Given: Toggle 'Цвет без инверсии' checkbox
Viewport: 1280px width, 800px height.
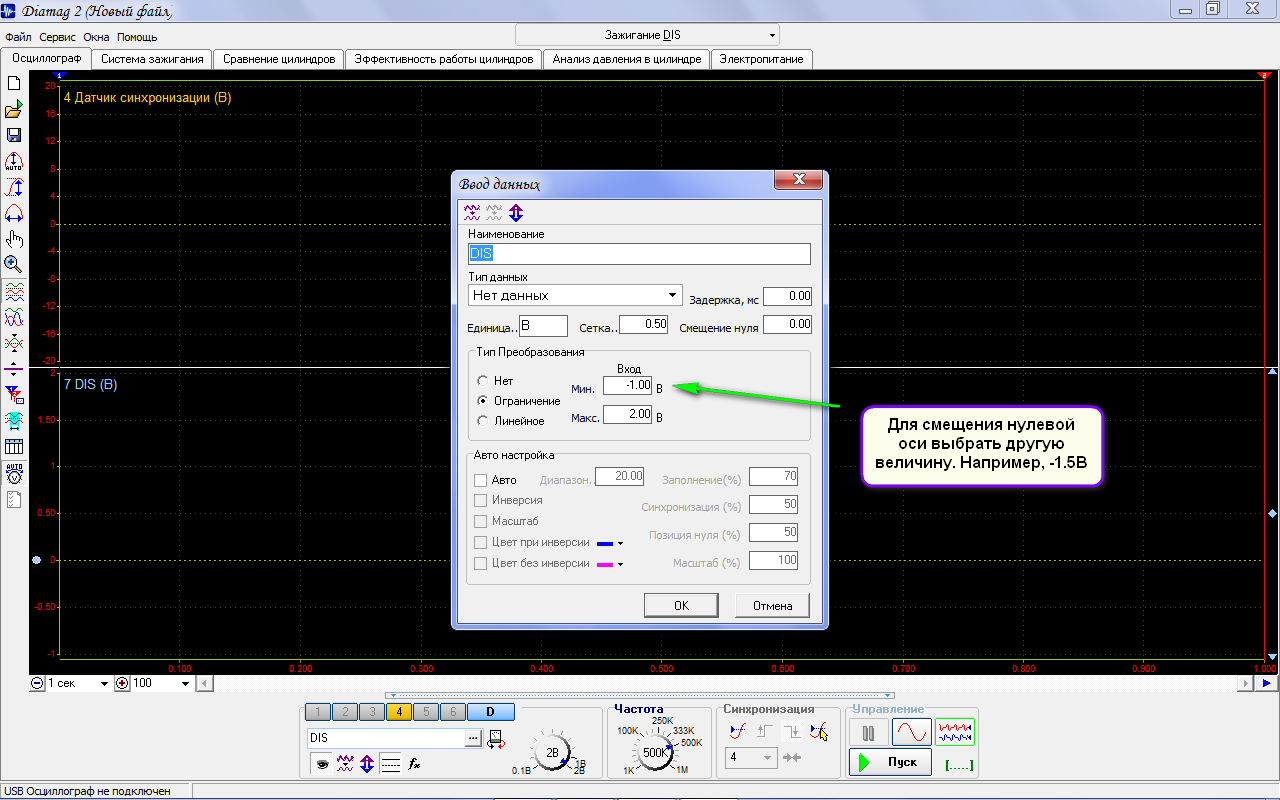Looking at the screenshot, I should [x=480, y=563].
